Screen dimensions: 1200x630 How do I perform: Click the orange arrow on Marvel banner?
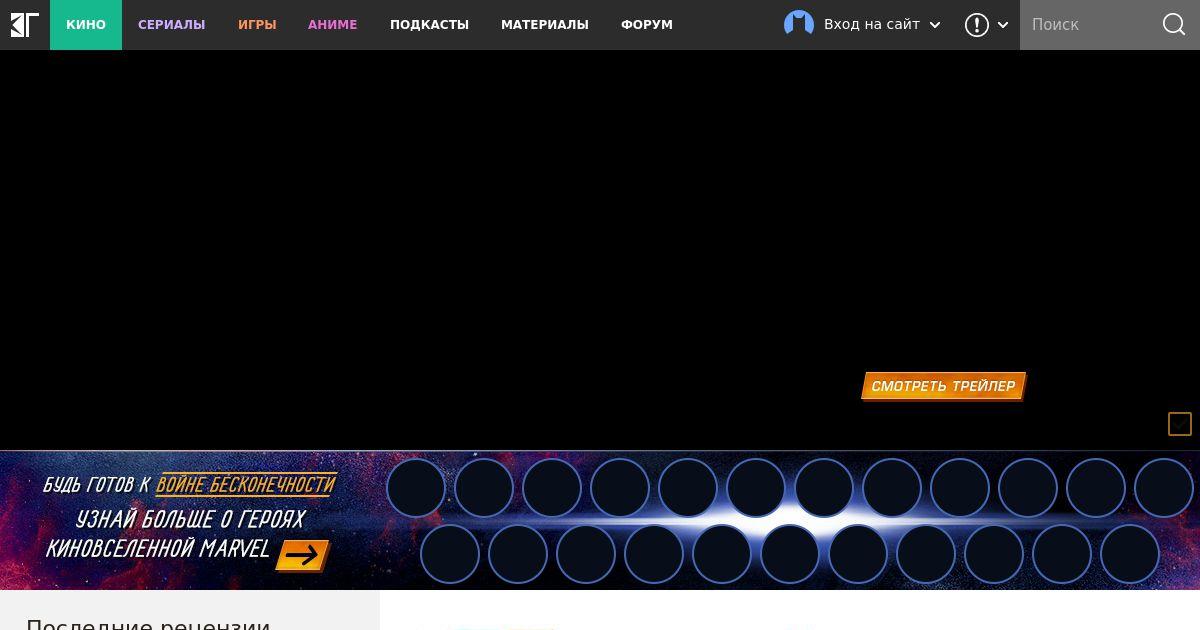point(302,555)
